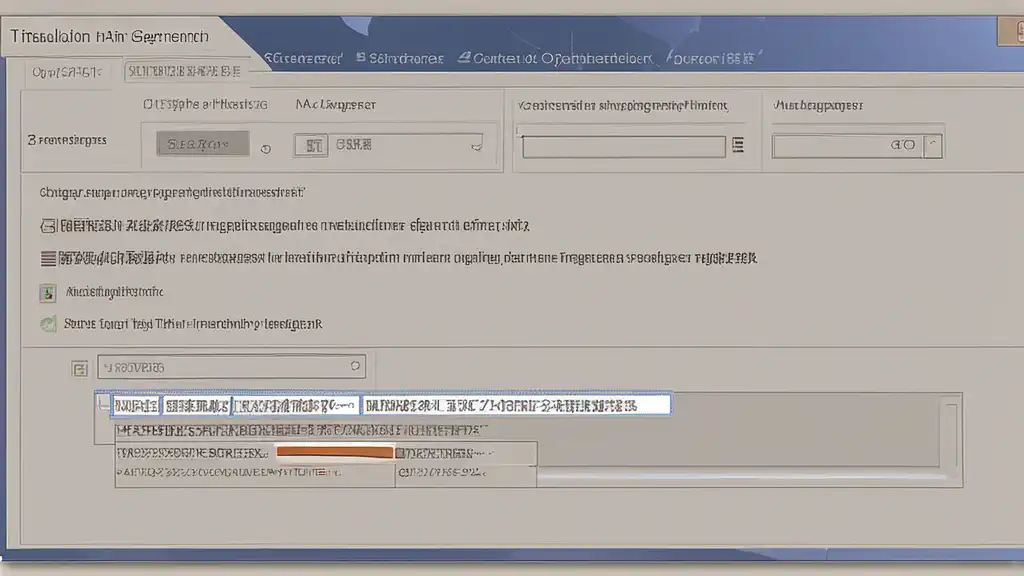1024x576 pixels.
Task: Click the list icon right of the long empty field
Action: point(738,145)
